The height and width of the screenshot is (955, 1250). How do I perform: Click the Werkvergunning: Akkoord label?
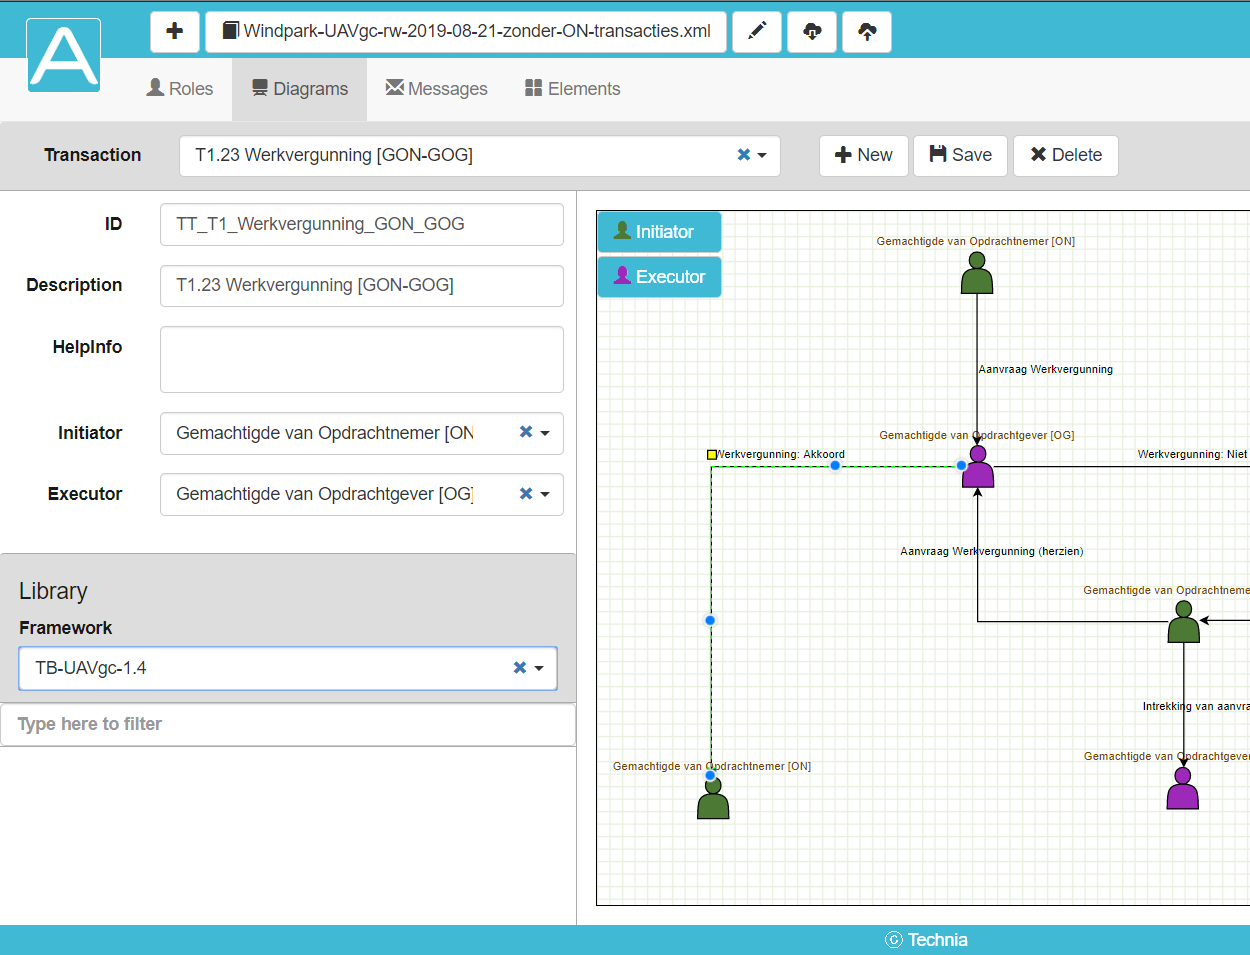pyautogui.click(x=780, y=454)
